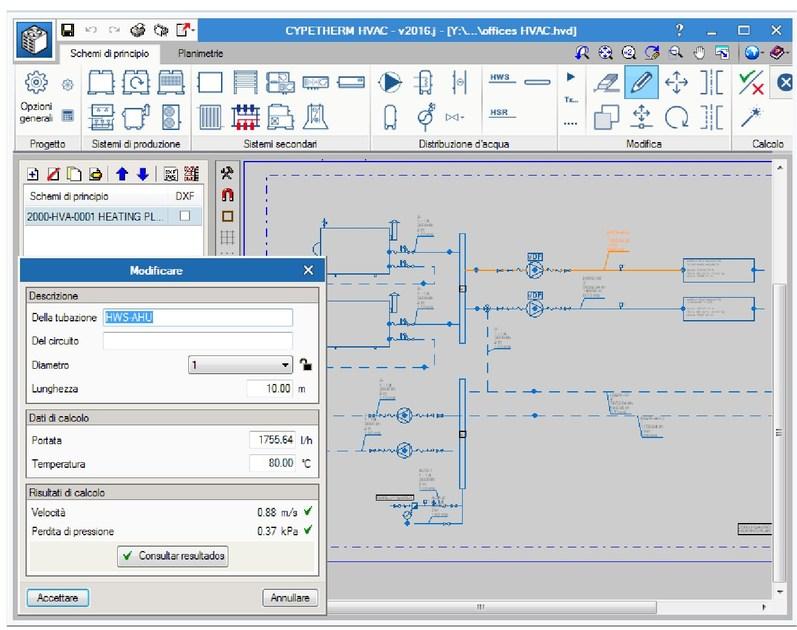Click the Consultar resultados button
The image size is (797, 630).
click(173, 556)
